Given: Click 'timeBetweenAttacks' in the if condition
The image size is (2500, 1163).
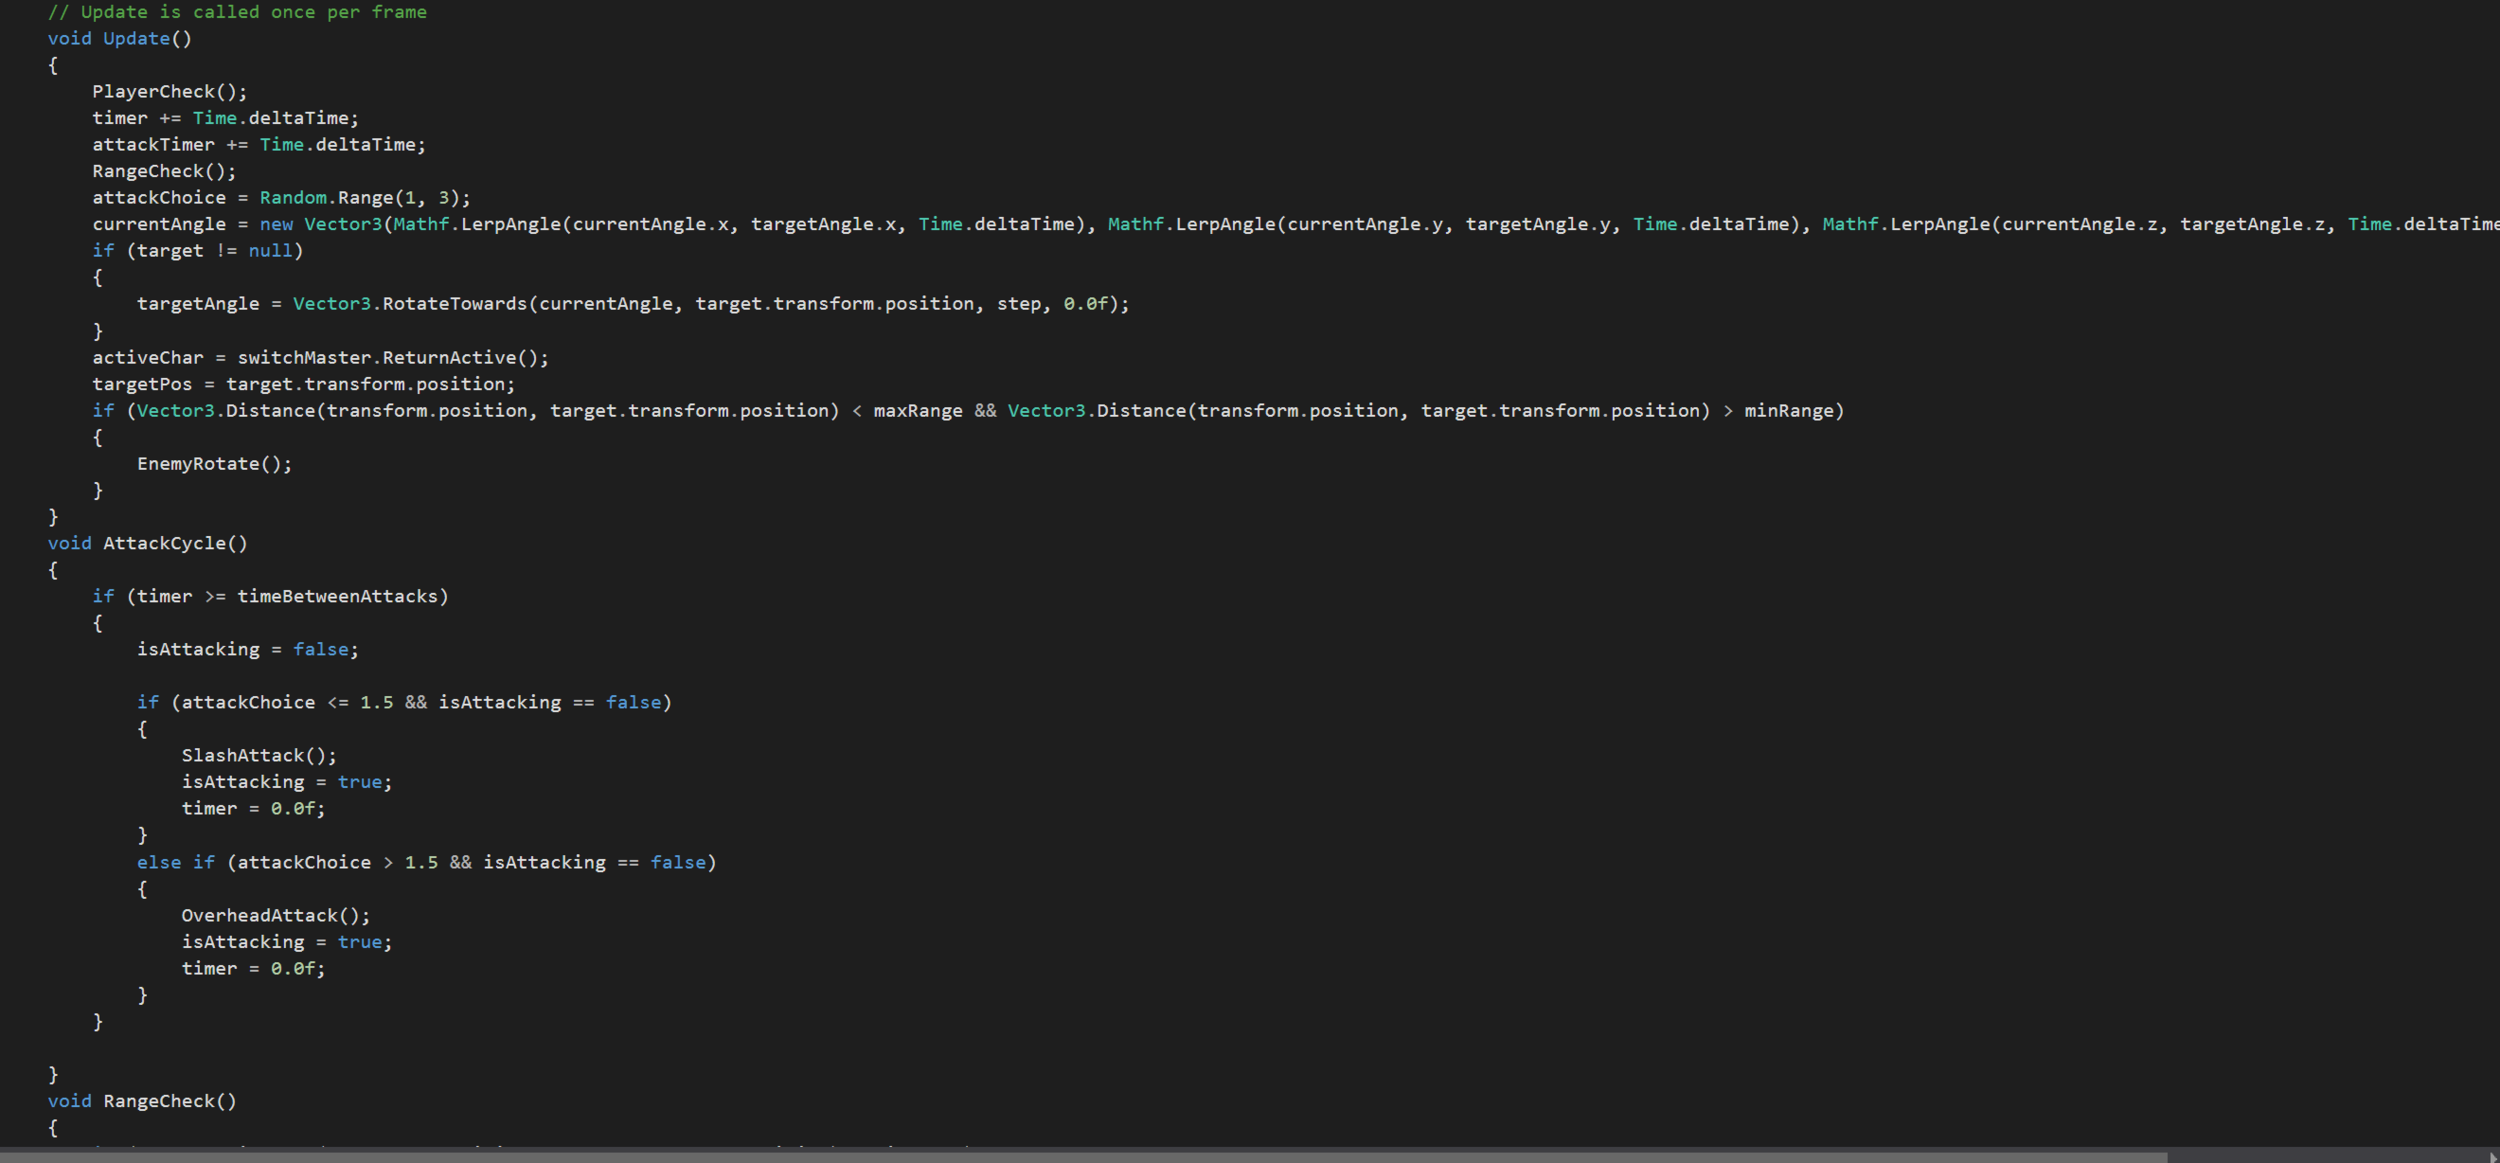Looking at the screenshot, I should [337, 597].
